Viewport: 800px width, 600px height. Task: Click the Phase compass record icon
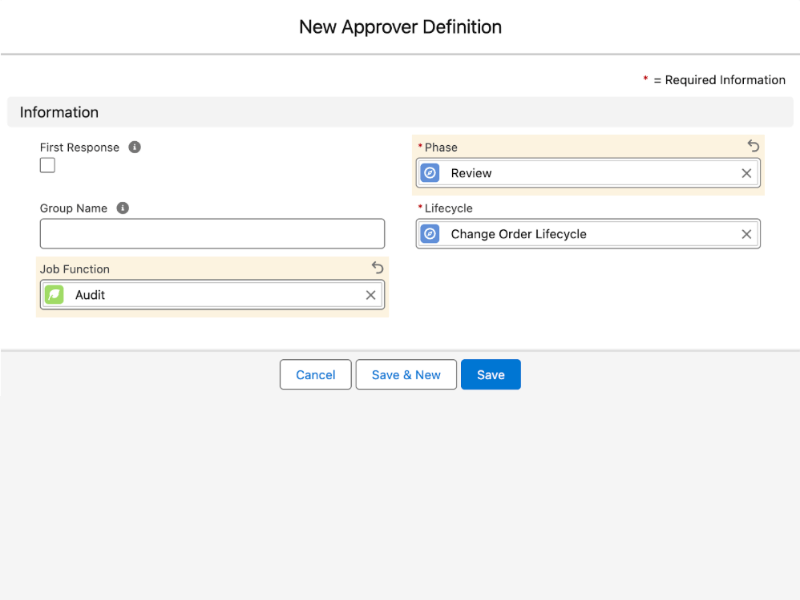[430, 173]
